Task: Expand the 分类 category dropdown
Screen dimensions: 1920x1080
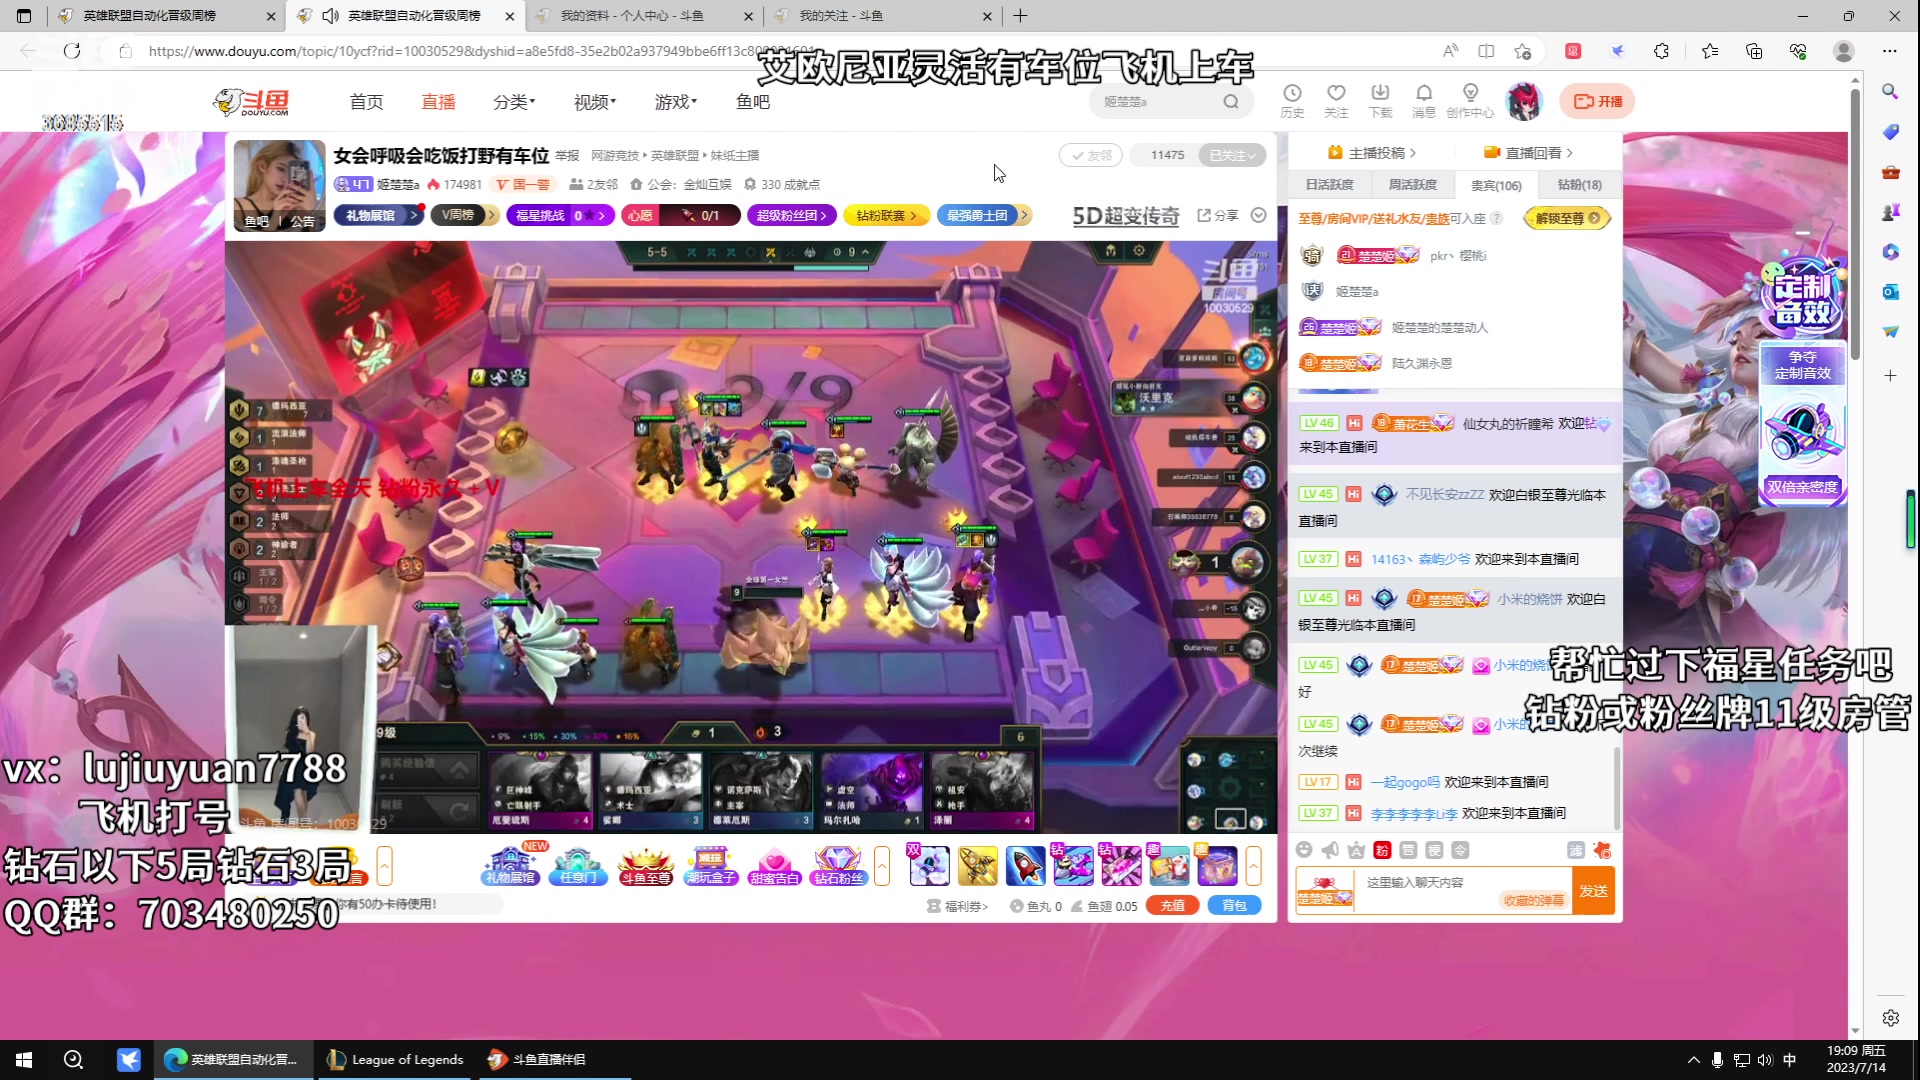Action: click(514, 102)
